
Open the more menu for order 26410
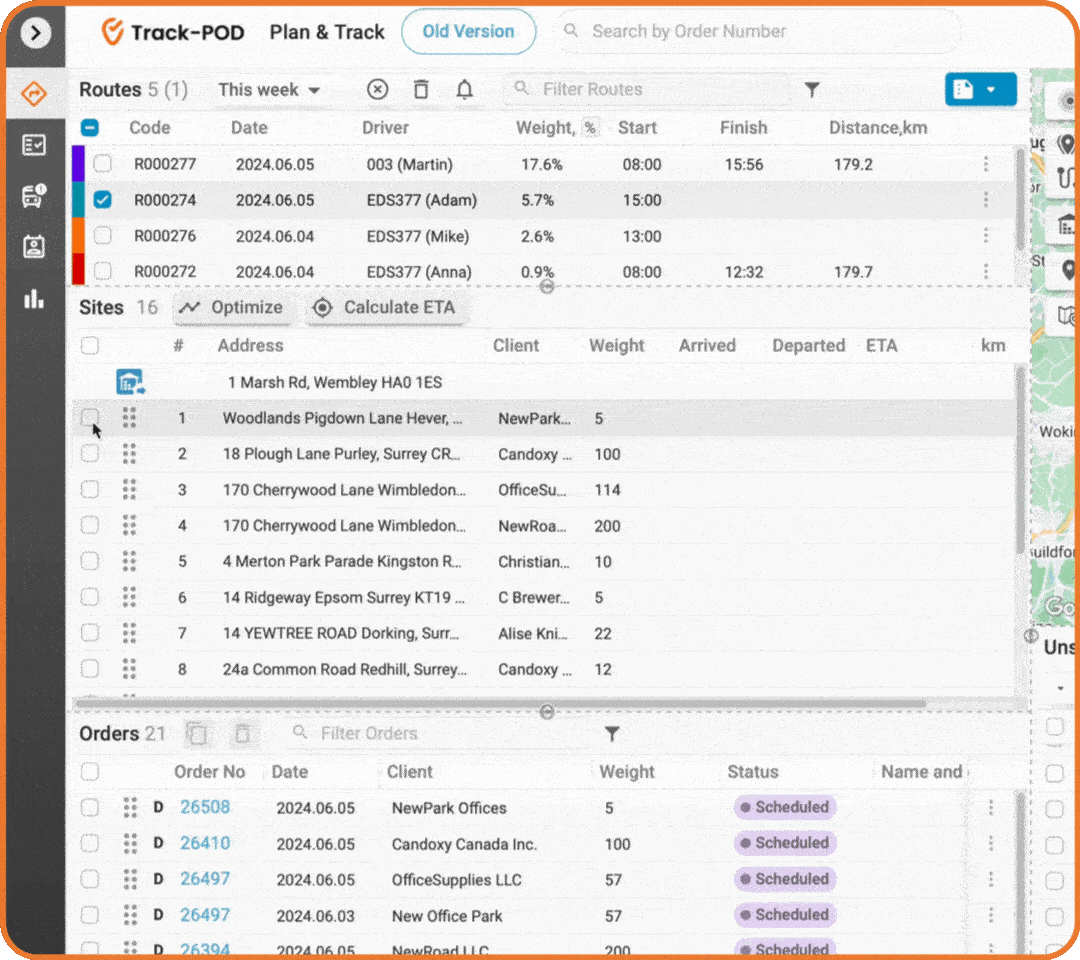[x=990, y=843]
